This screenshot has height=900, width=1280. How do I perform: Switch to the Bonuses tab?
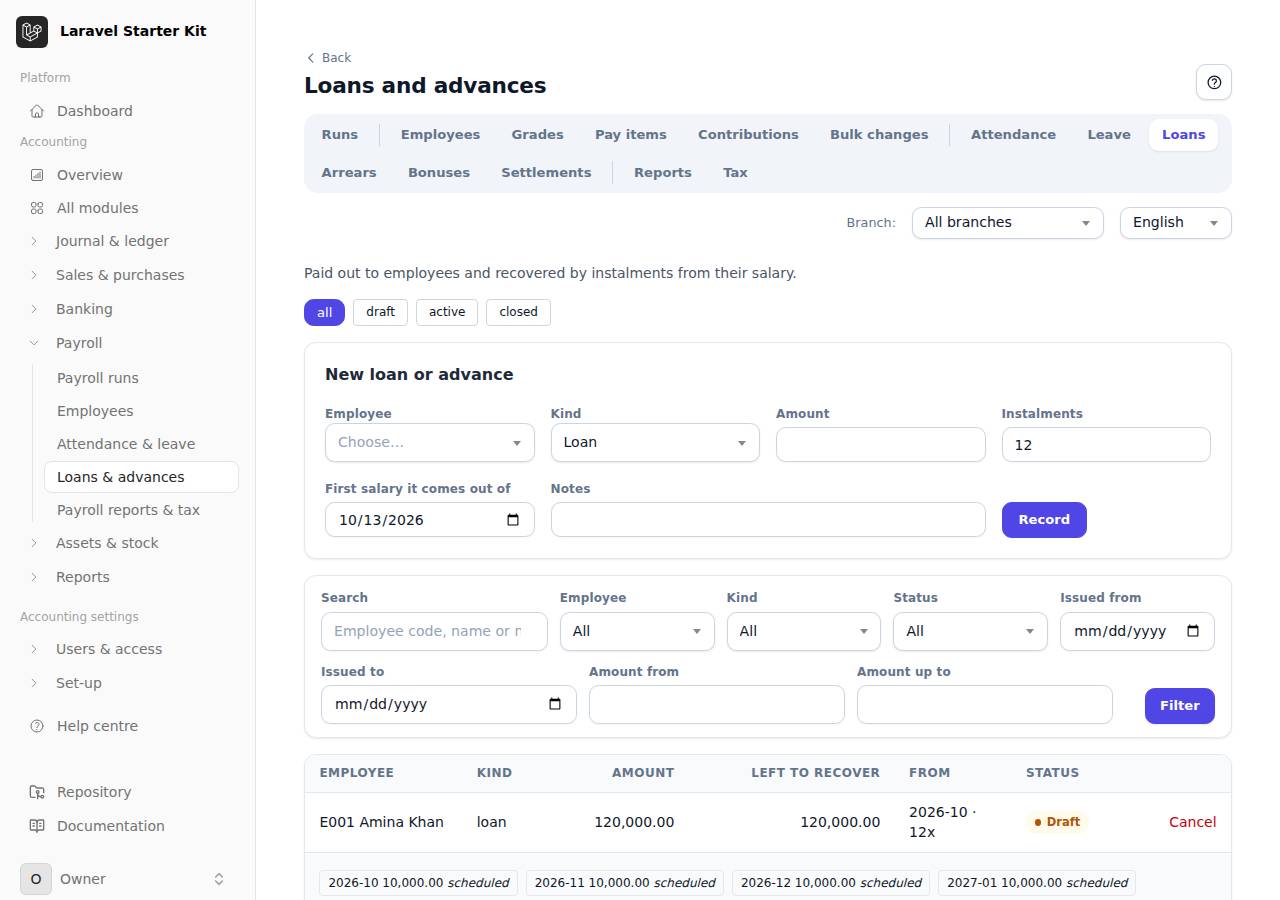coord(438,172)
